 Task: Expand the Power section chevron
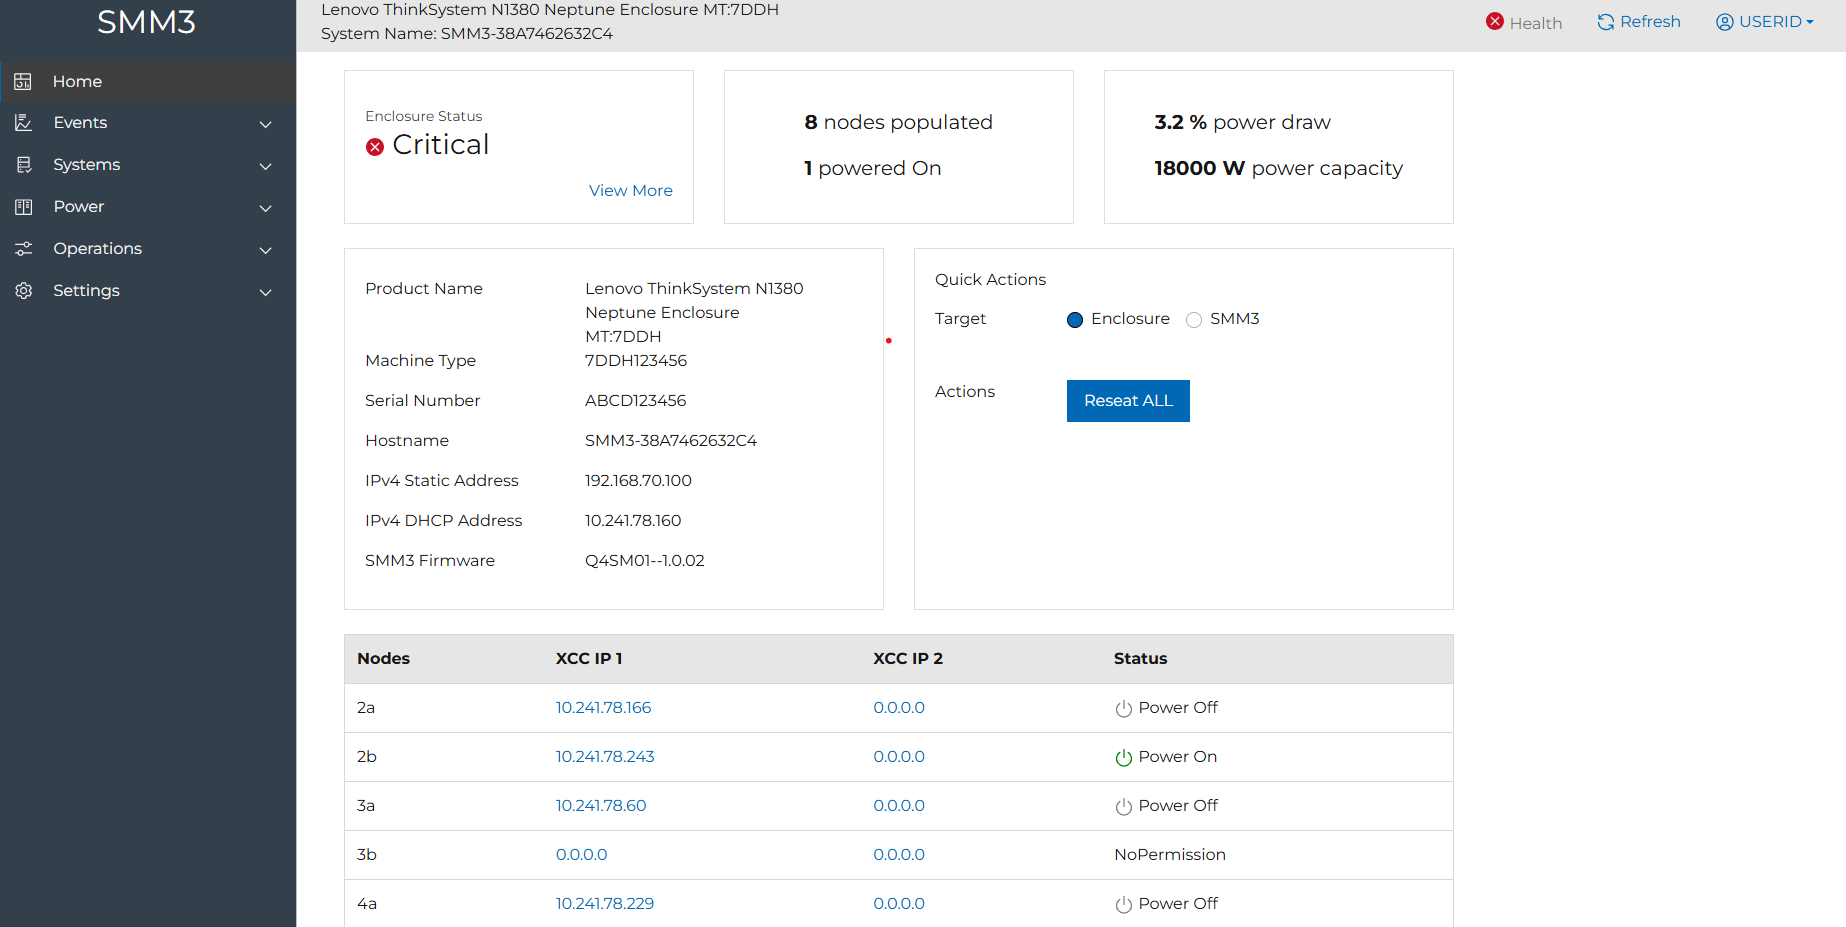coord(265,208)
